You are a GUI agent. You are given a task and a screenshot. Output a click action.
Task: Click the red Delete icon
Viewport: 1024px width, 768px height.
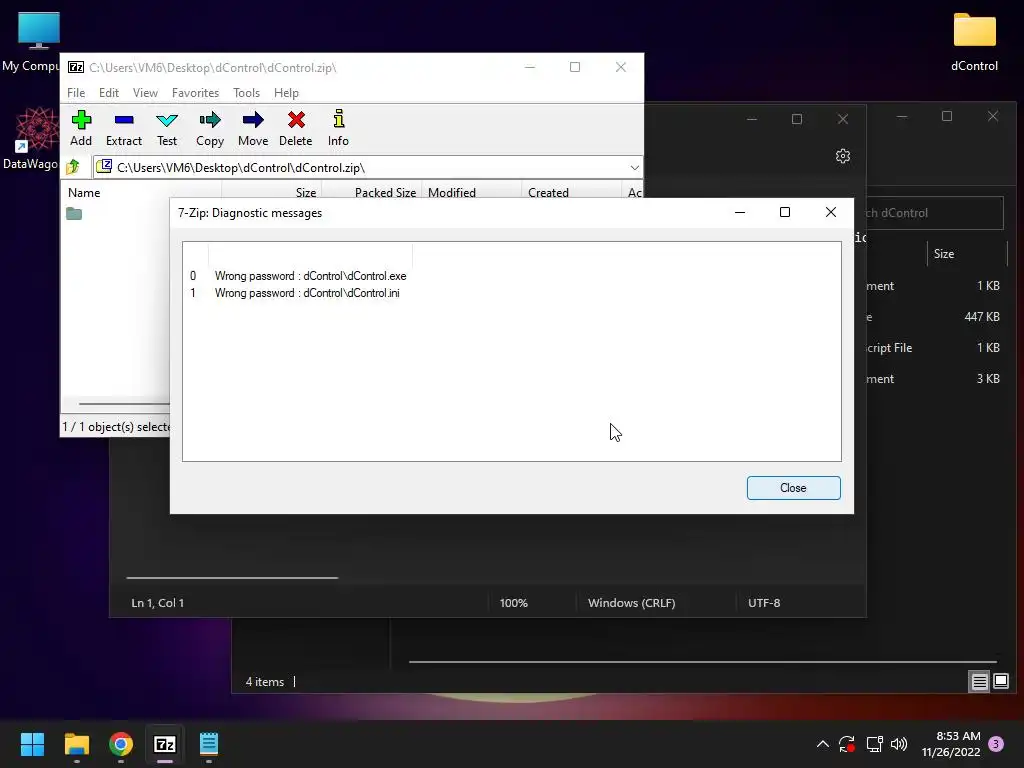pos(296,128)
